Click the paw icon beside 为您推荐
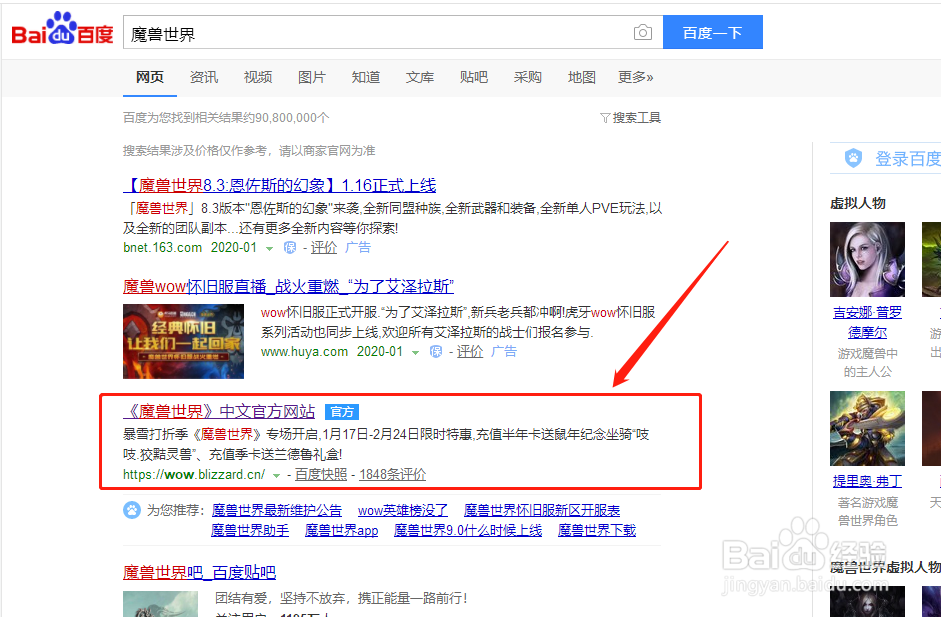The image size is (941, 617). coord(132,510)
